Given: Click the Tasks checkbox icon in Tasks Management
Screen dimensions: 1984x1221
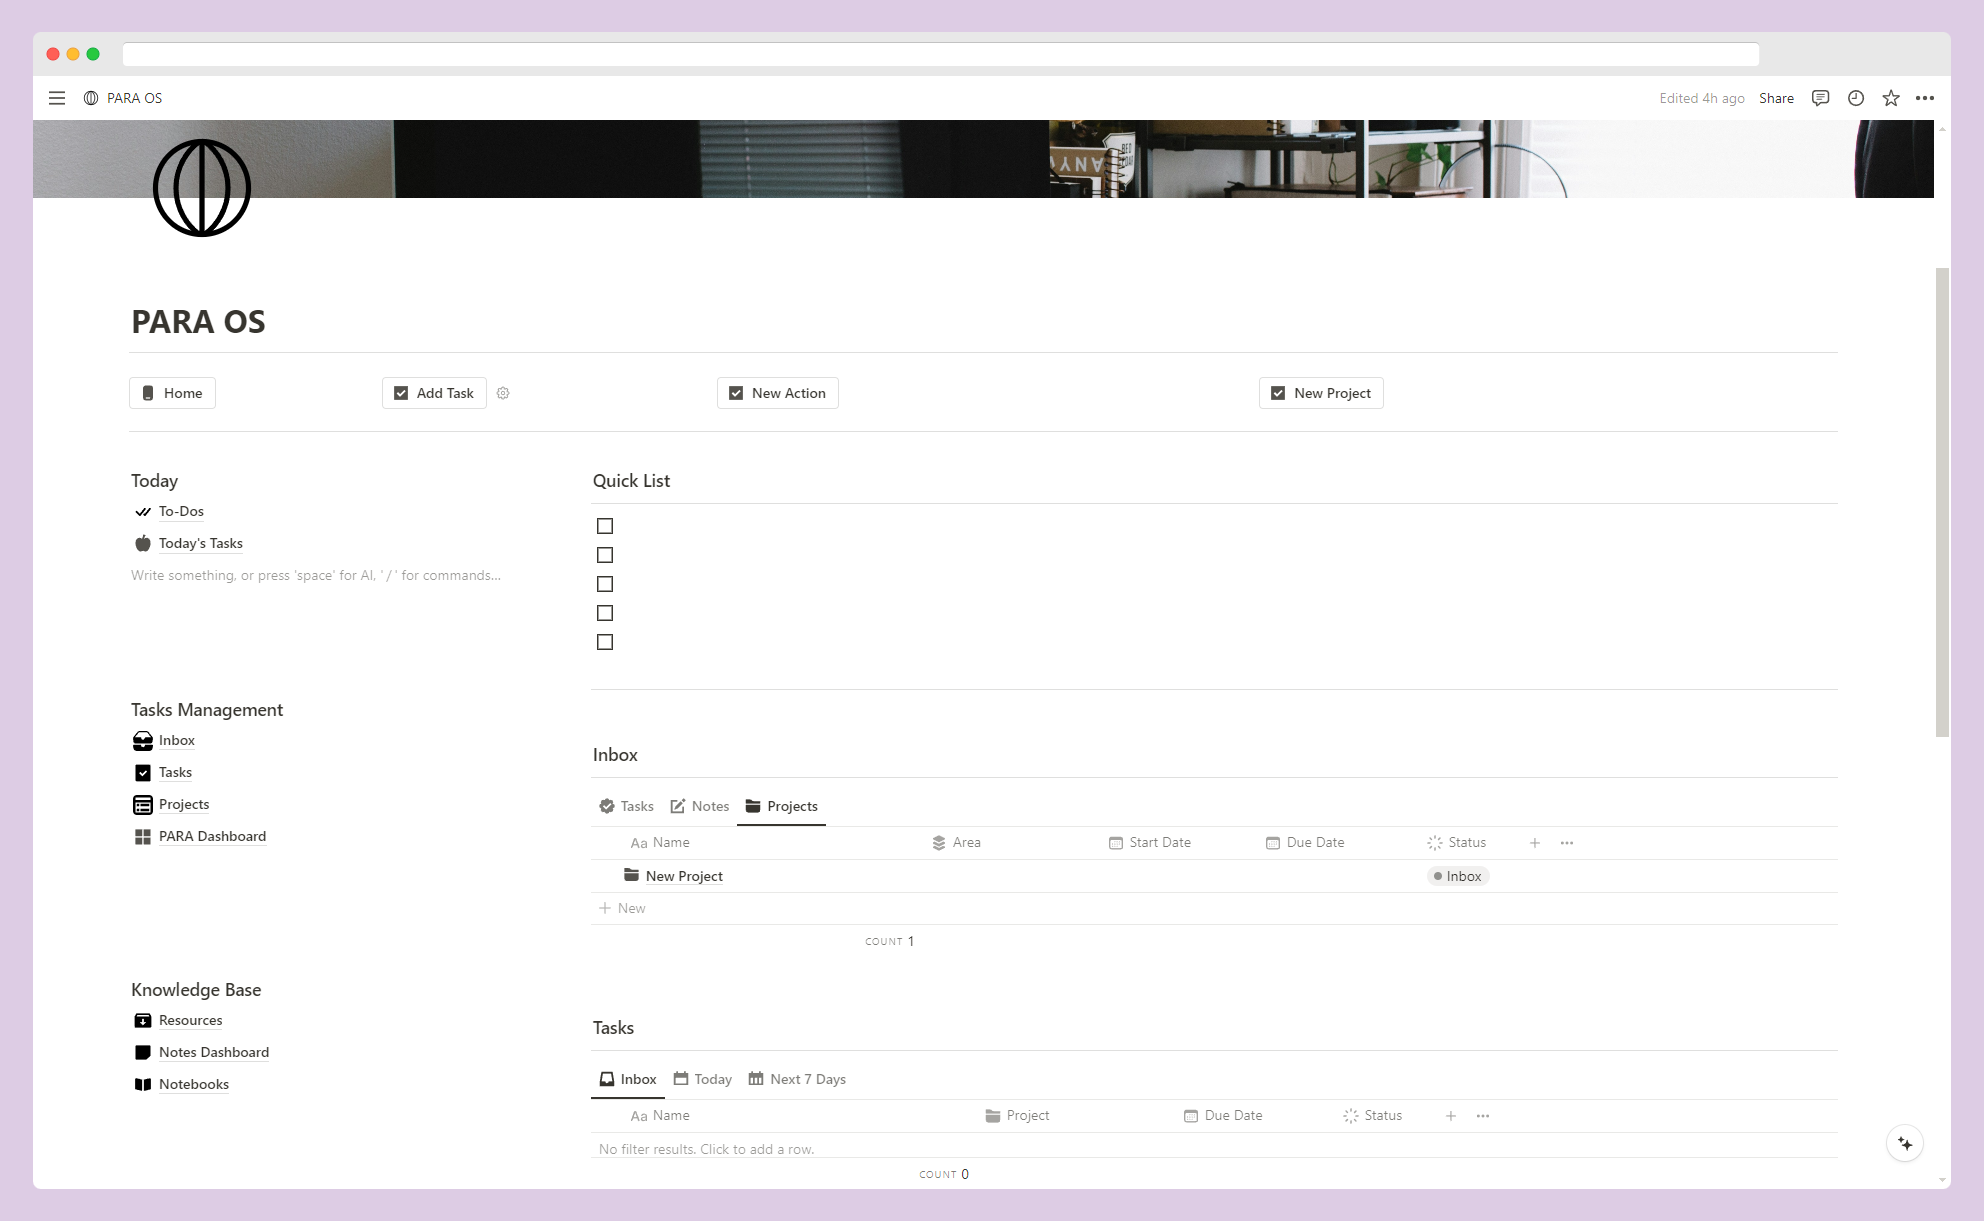Looking at the screenshot, I should (x=143, y=772).
